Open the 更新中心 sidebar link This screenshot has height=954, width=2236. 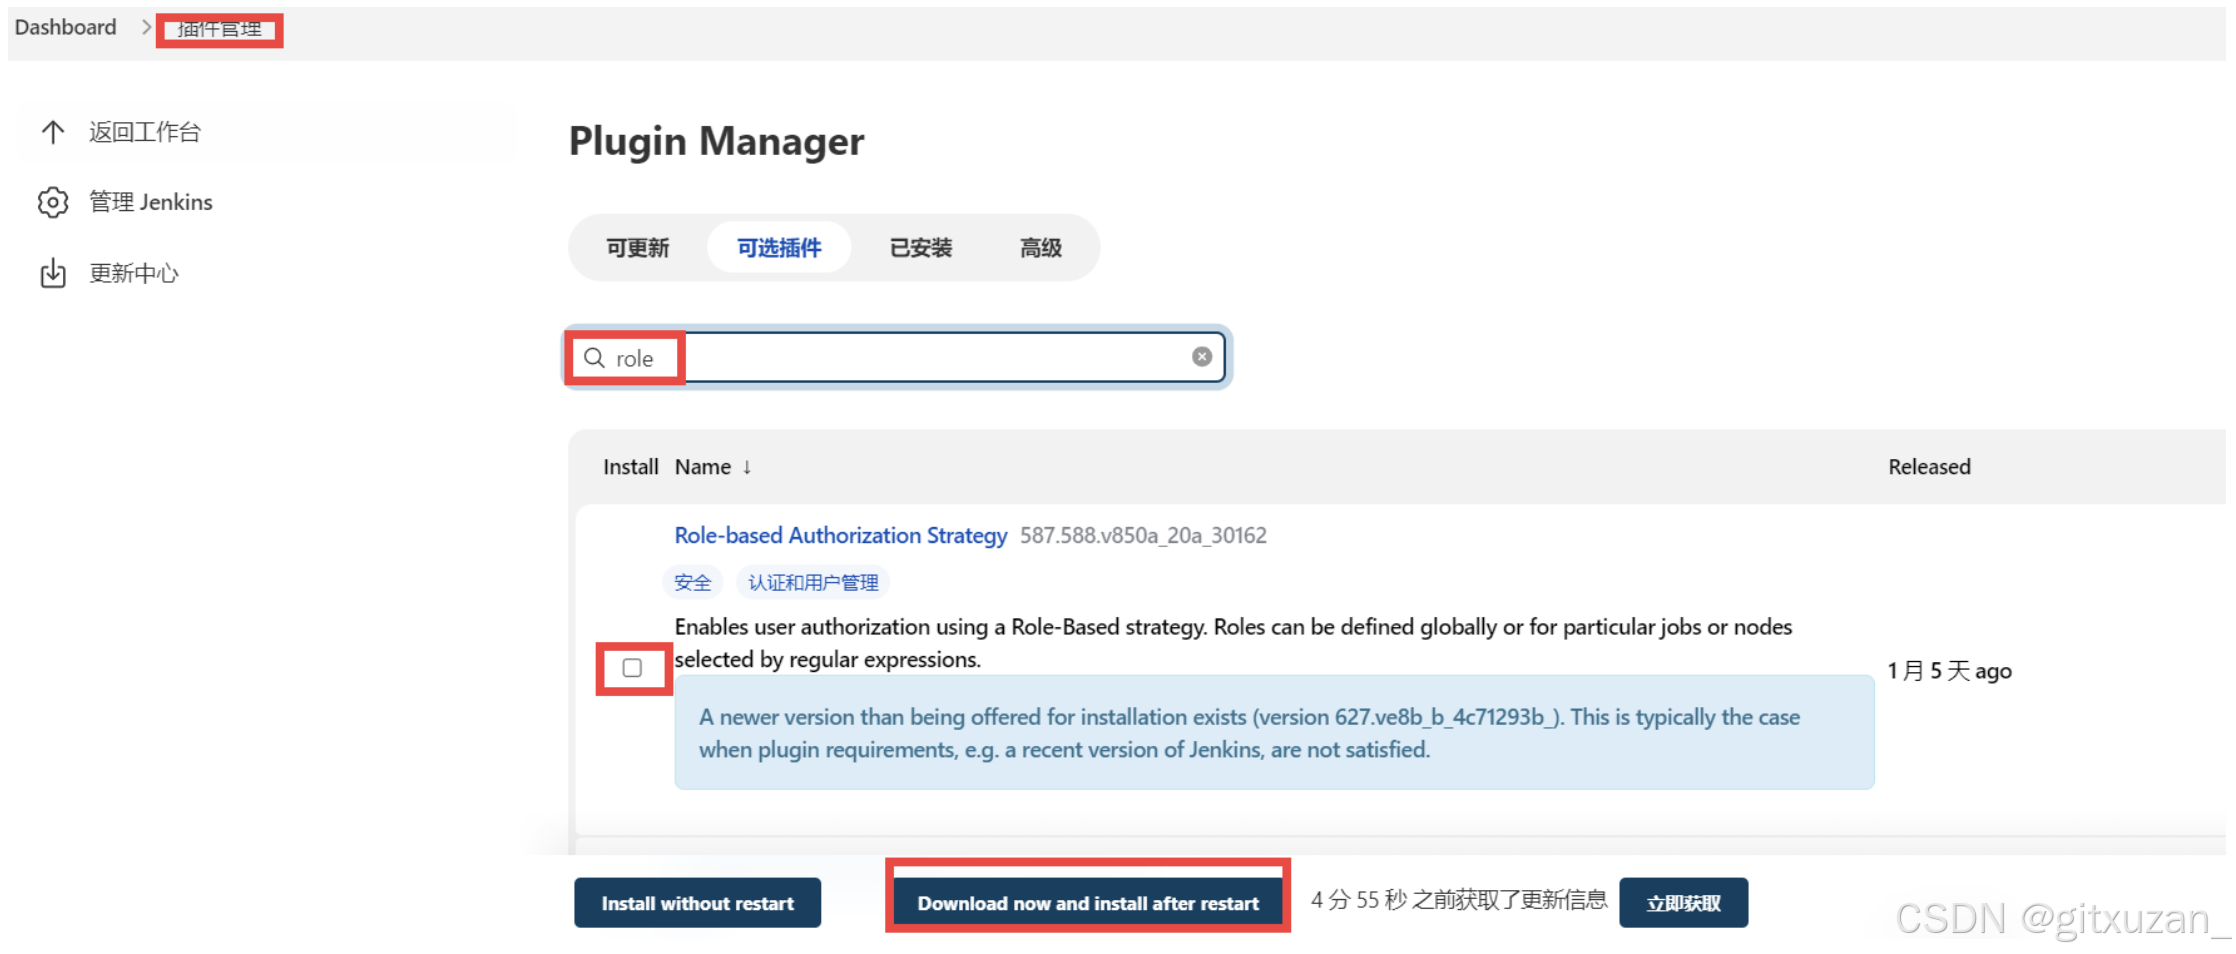tap(134, 273)
